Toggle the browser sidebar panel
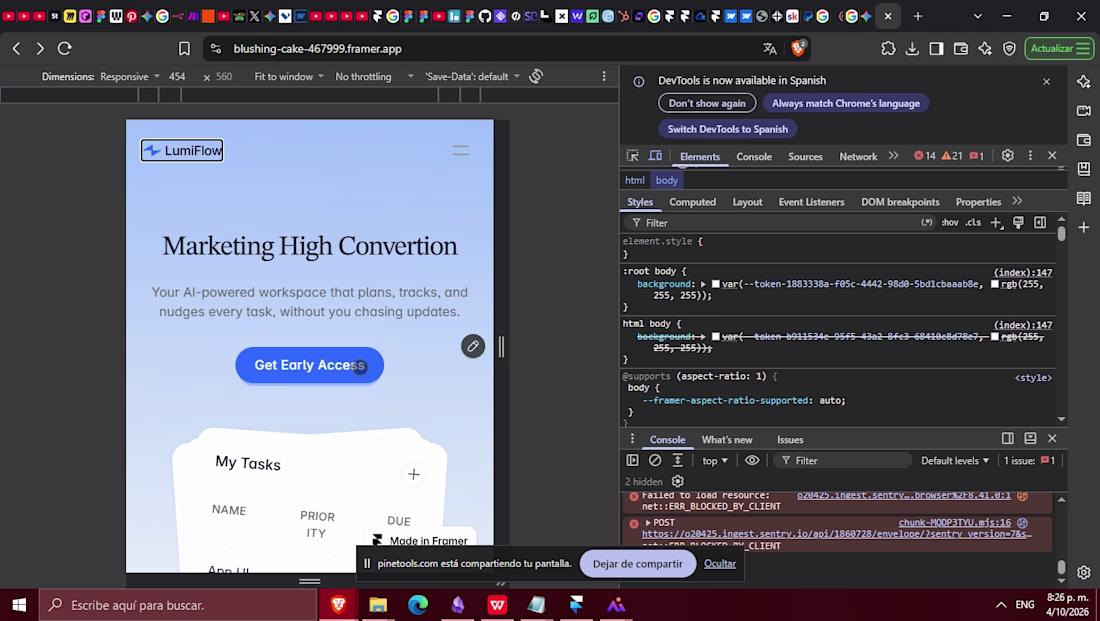 tap(936, 48)
